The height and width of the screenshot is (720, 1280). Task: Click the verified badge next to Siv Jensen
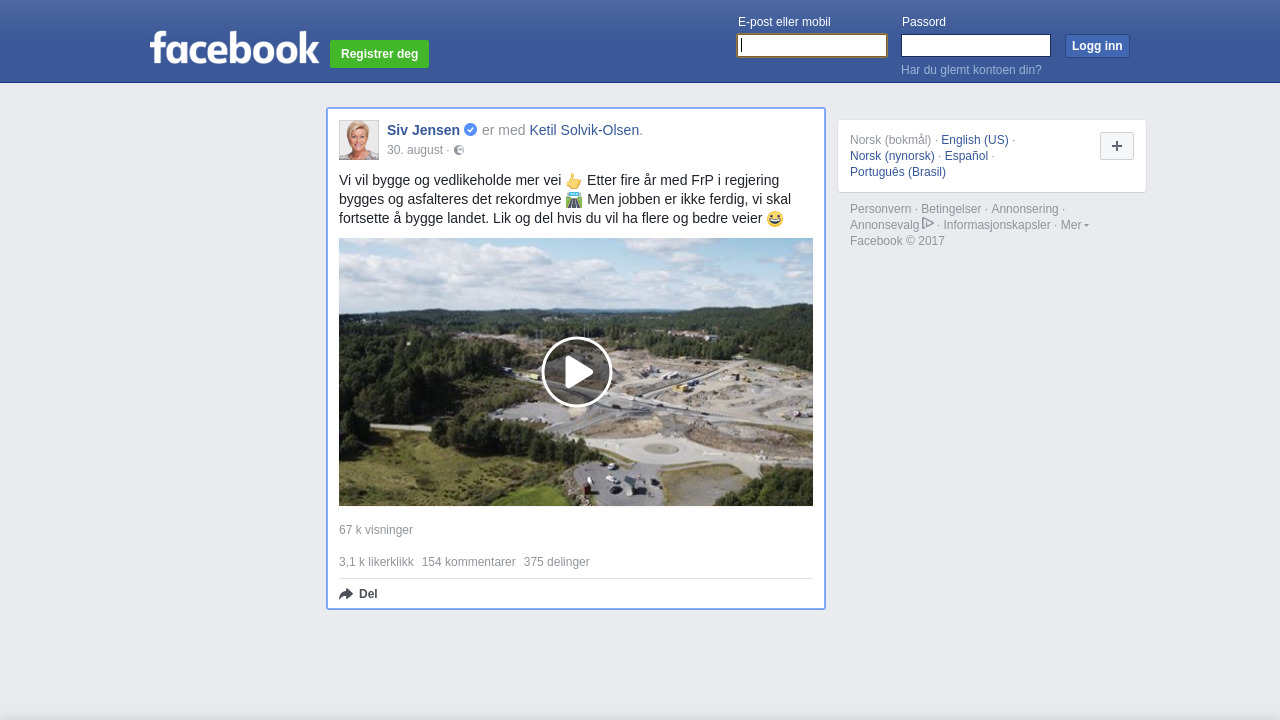tap(470, 130)
